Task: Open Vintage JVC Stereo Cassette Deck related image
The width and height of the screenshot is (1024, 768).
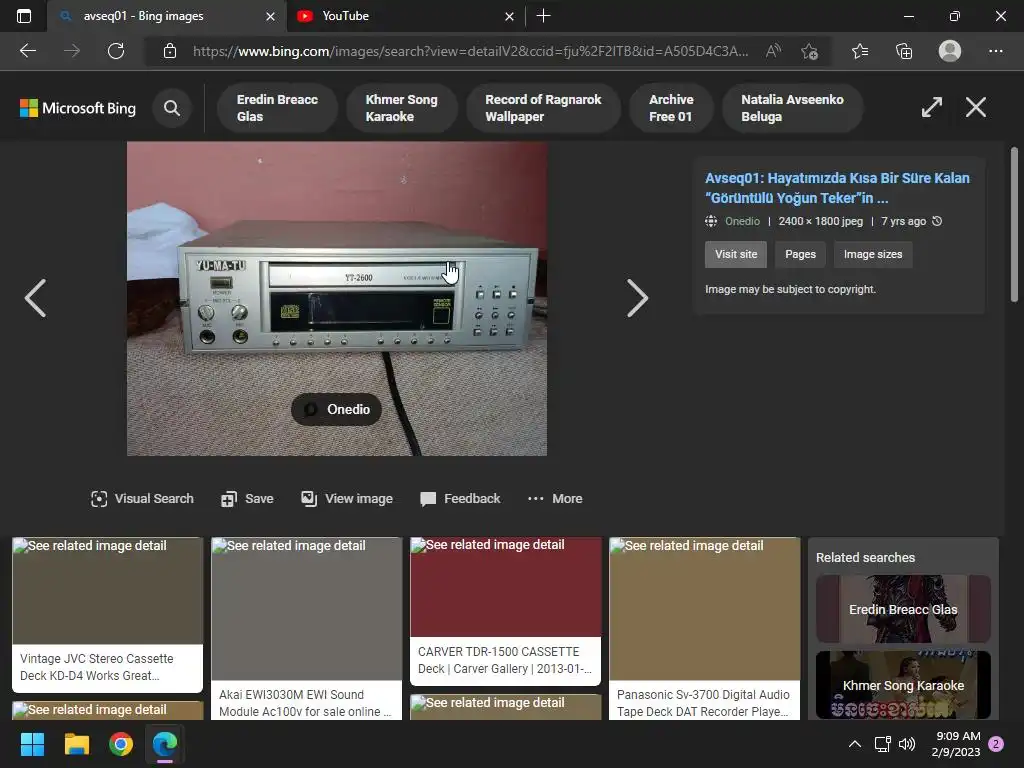Action: 108,615
